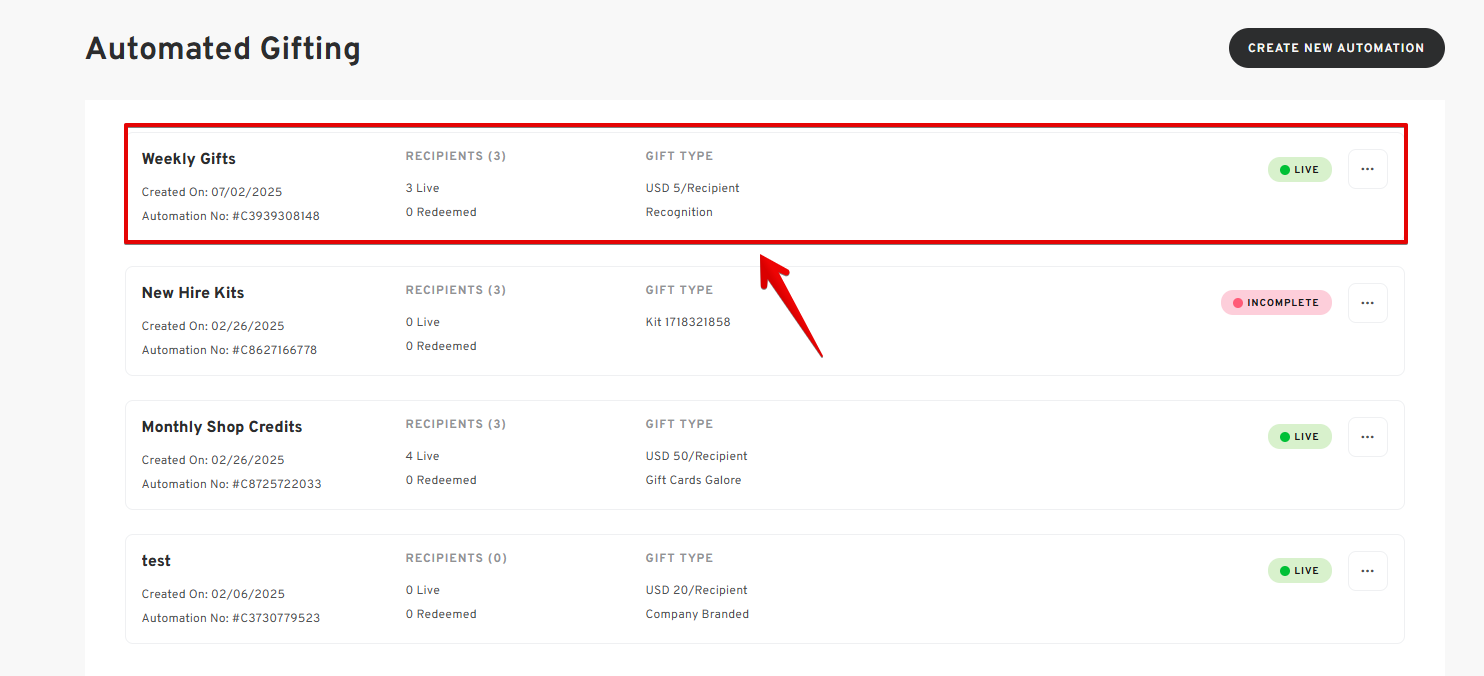This screenshot has width=1484, height=676.
Task: Click the LIVE badge on Monthly Shop Credits
Action: [x=1300, y=437]
